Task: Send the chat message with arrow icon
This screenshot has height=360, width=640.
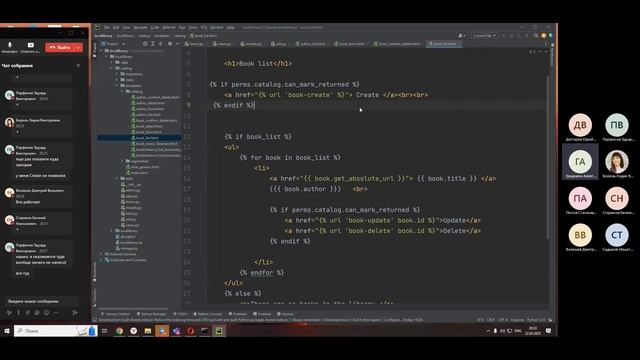Action: click(75, 312)
